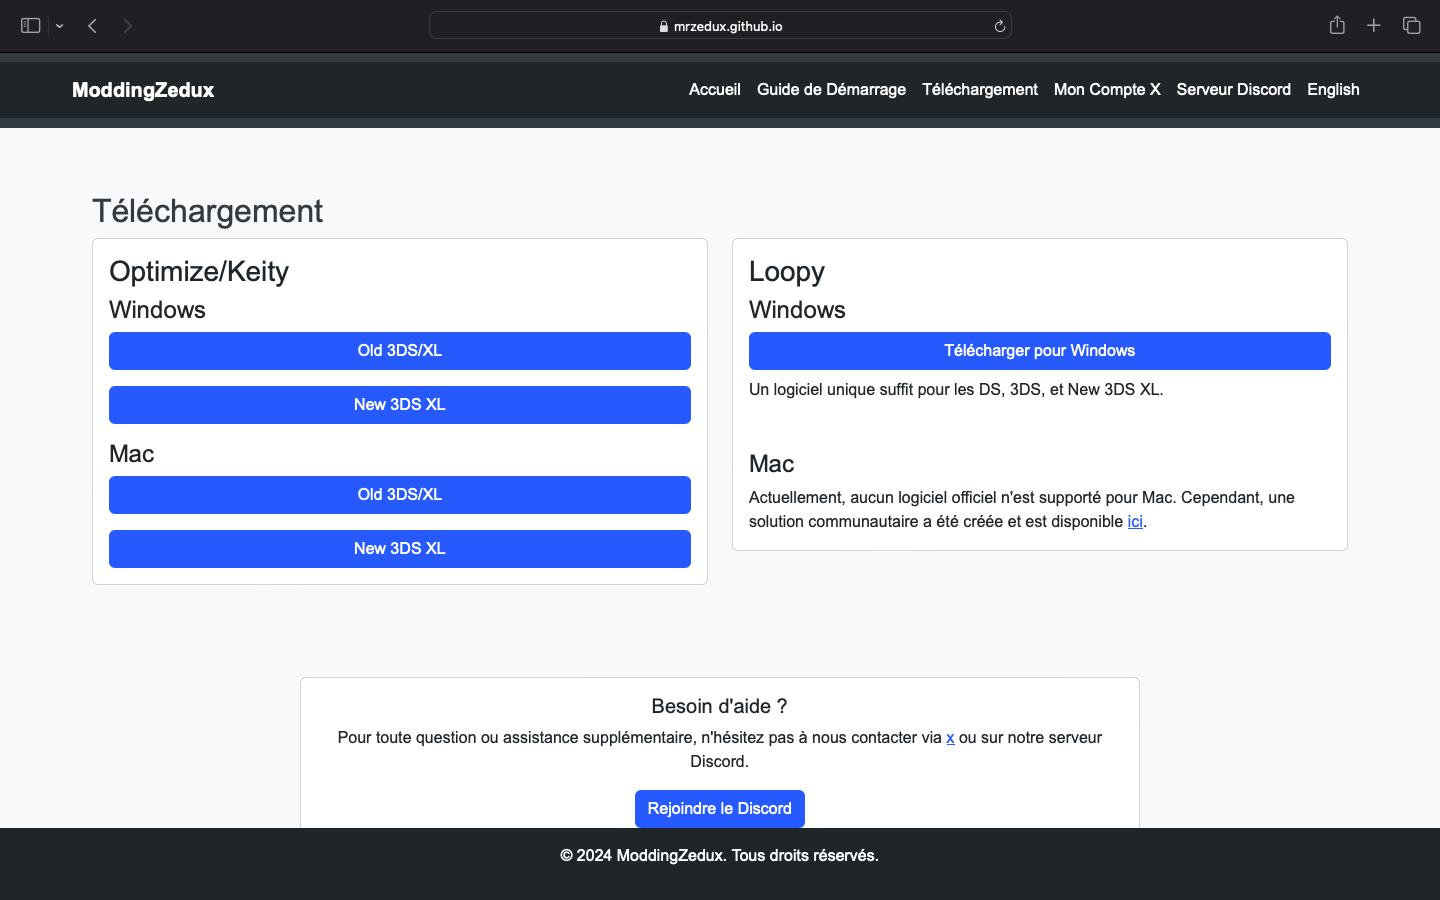Open the Share icon in toolbar
Screen dimensions: 1440x900
tap(1337, 26)
